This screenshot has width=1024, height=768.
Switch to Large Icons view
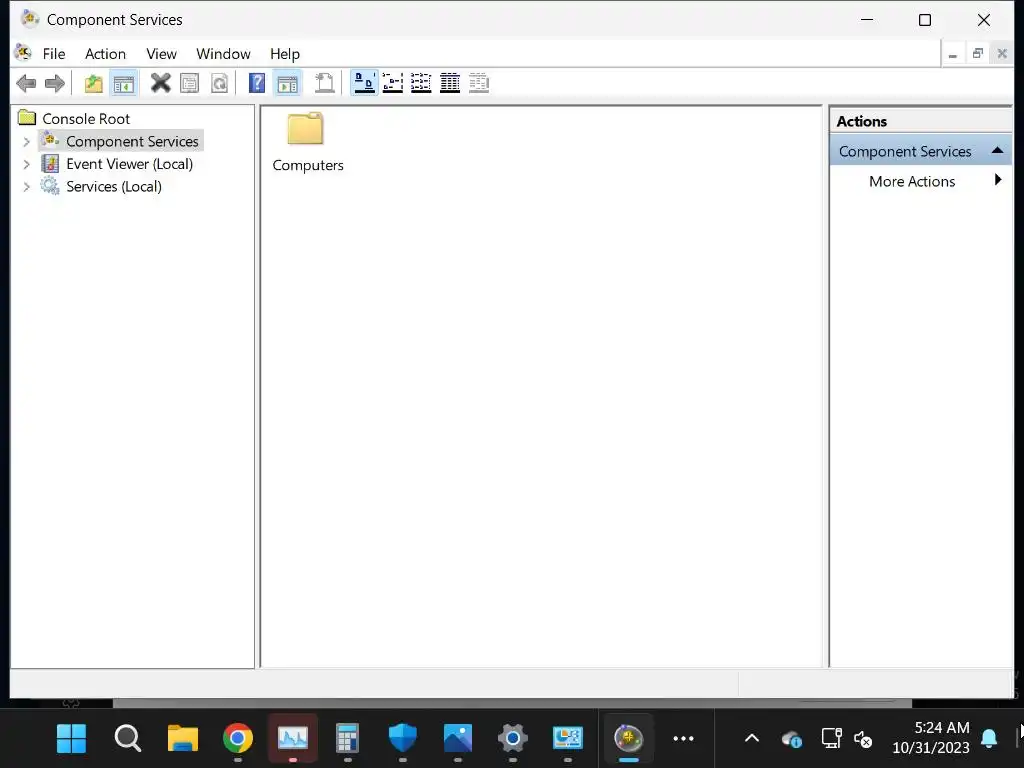point(364,83)
